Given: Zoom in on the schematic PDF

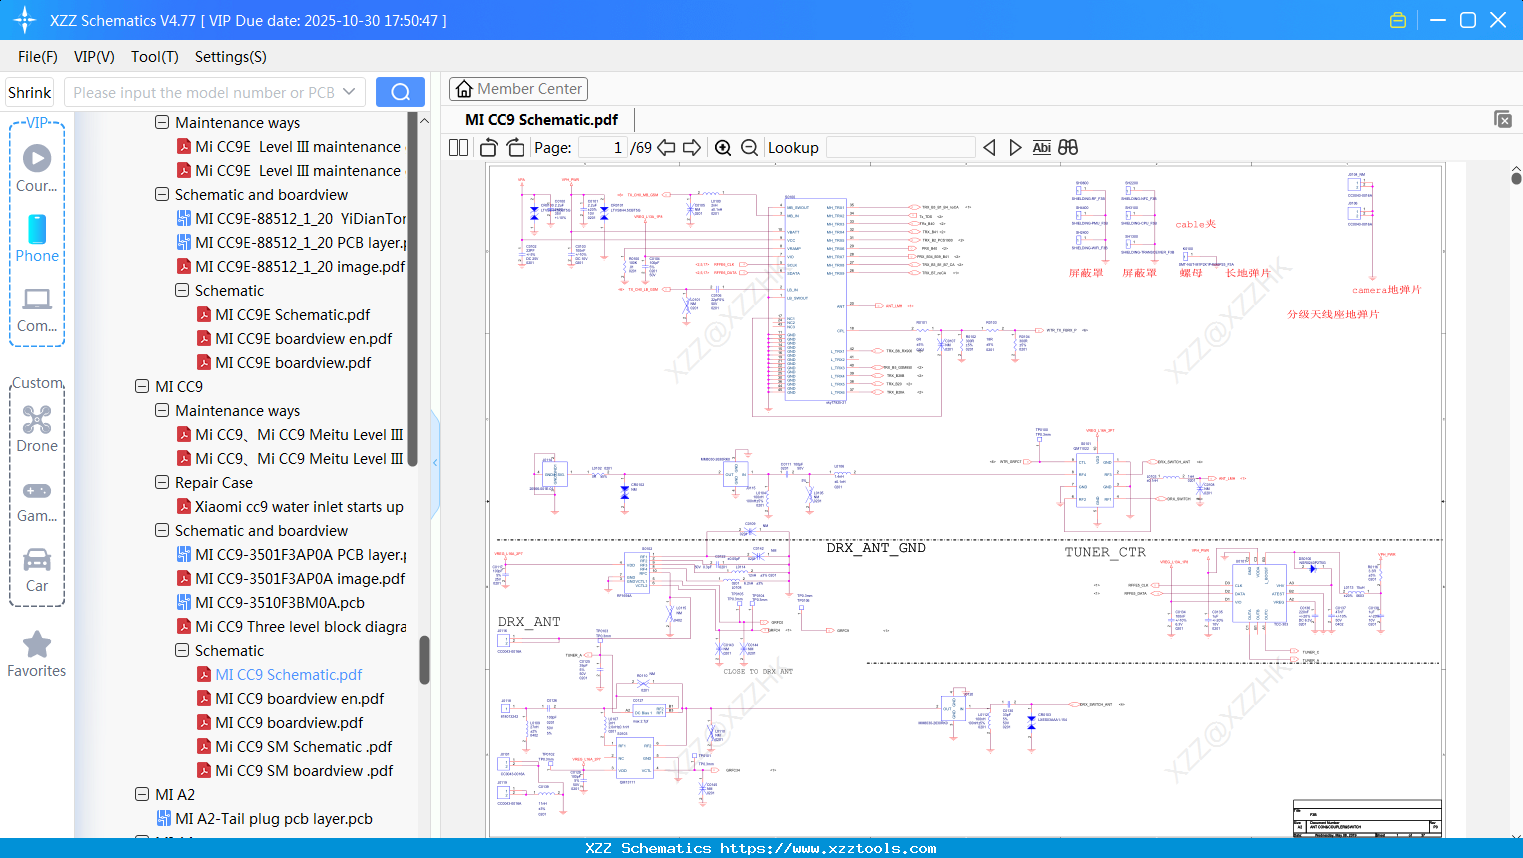Looking at the screenshot, I should coord(722,147).
